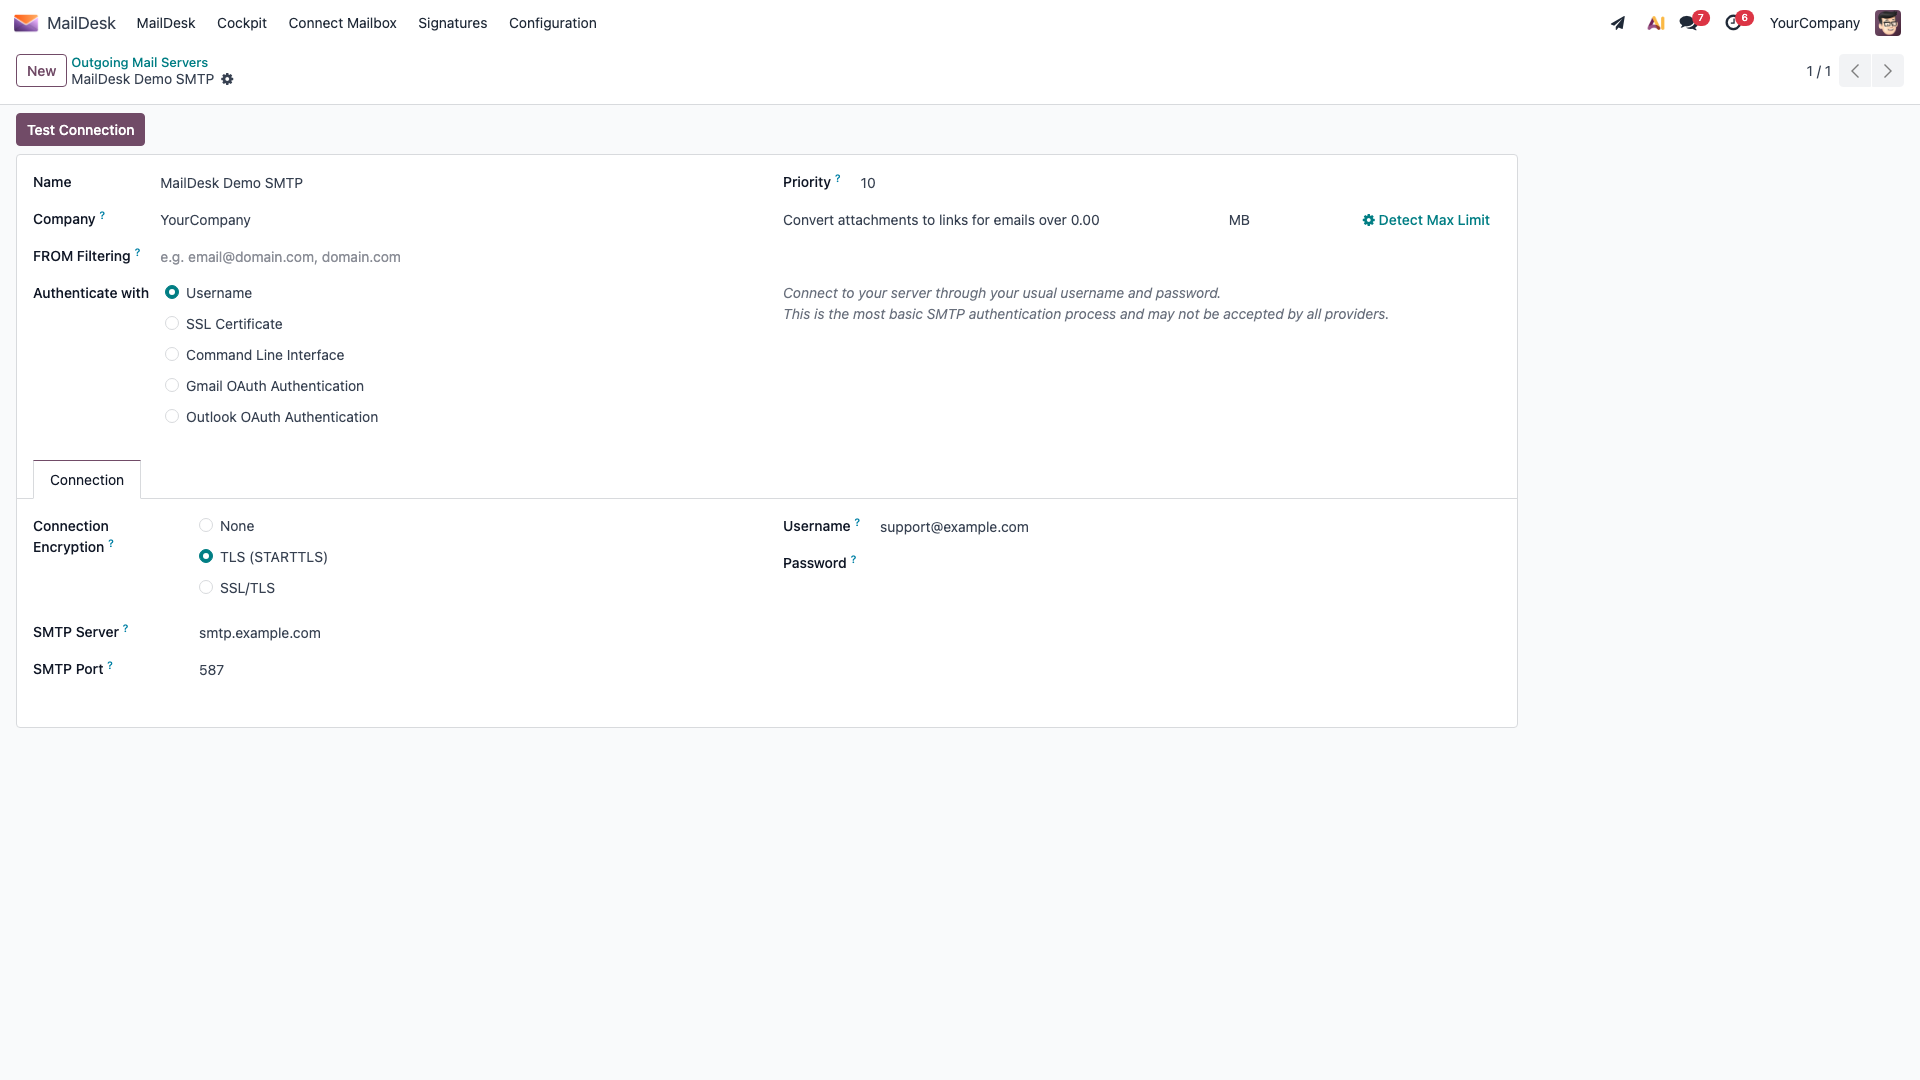
Task: Open the paper plane send icon
Action: pyautogui.click(x=1618, y=23)
